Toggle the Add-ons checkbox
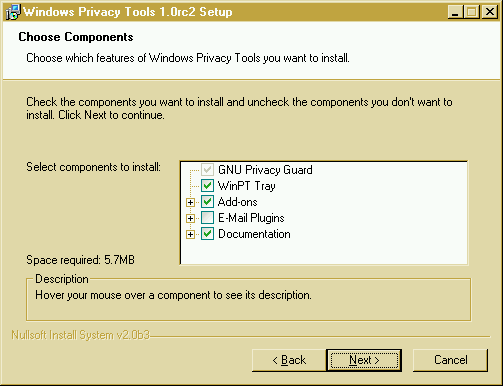 [x=207, y=201]
